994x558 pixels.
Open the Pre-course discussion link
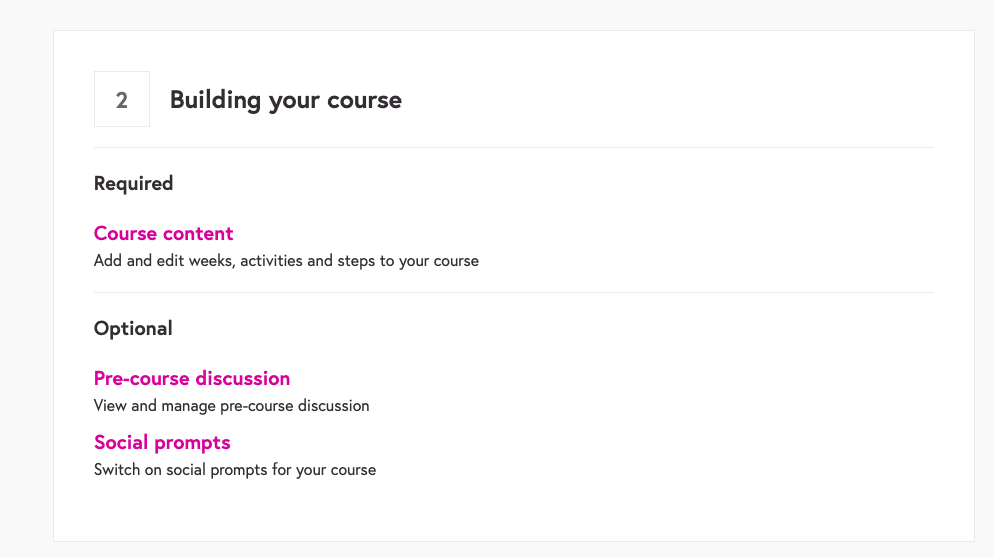click(x=192, y=379)
